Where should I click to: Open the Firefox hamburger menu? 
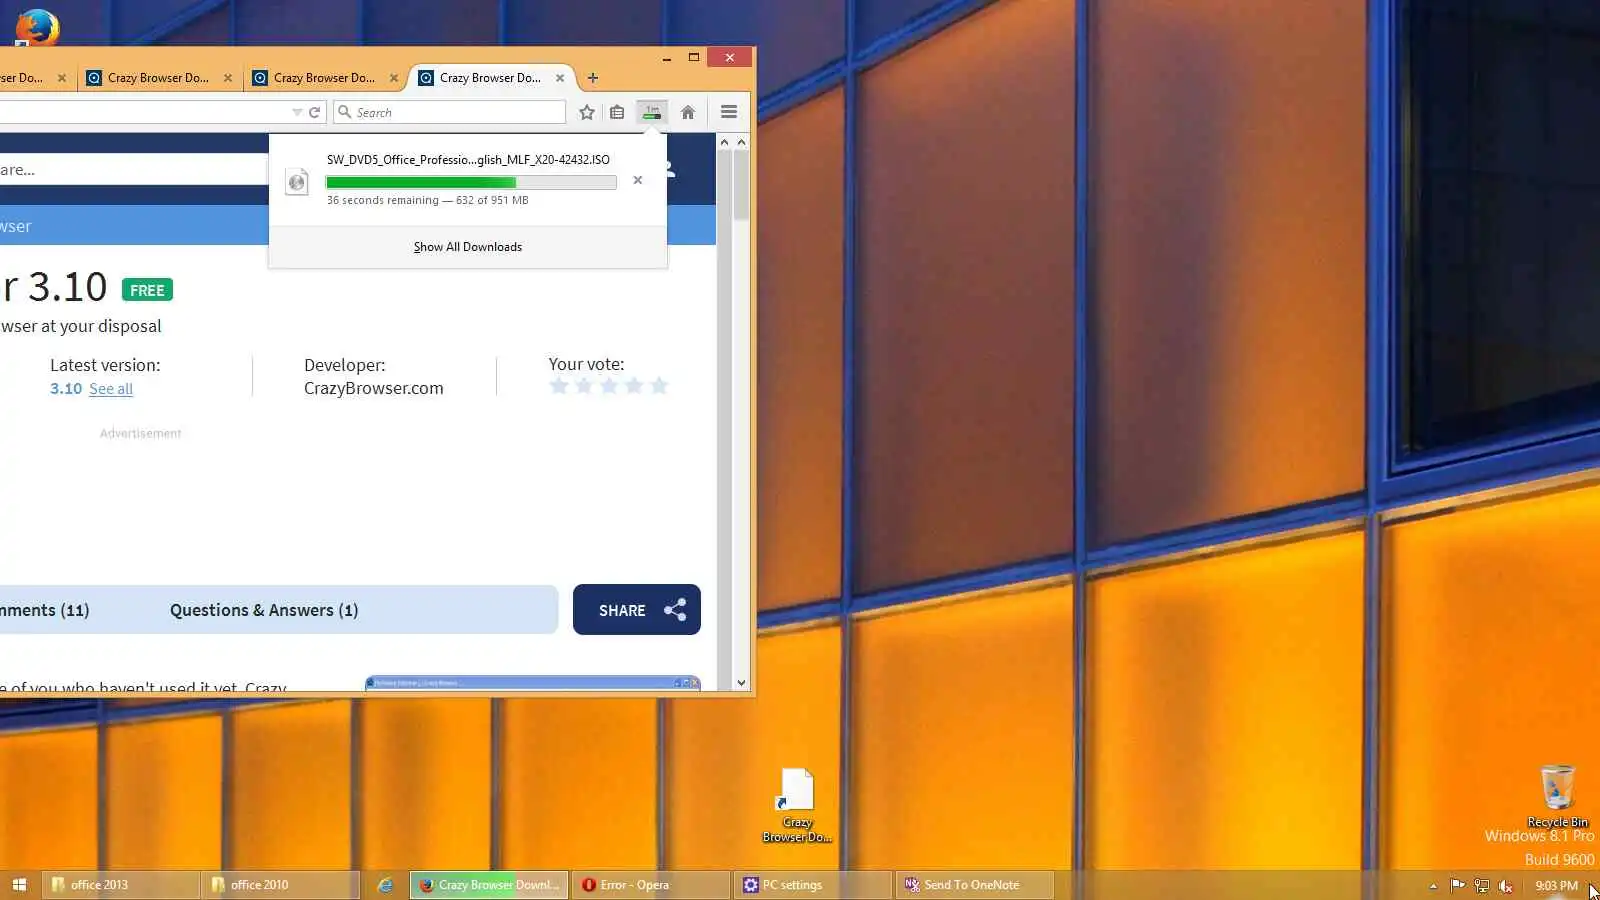729,112
